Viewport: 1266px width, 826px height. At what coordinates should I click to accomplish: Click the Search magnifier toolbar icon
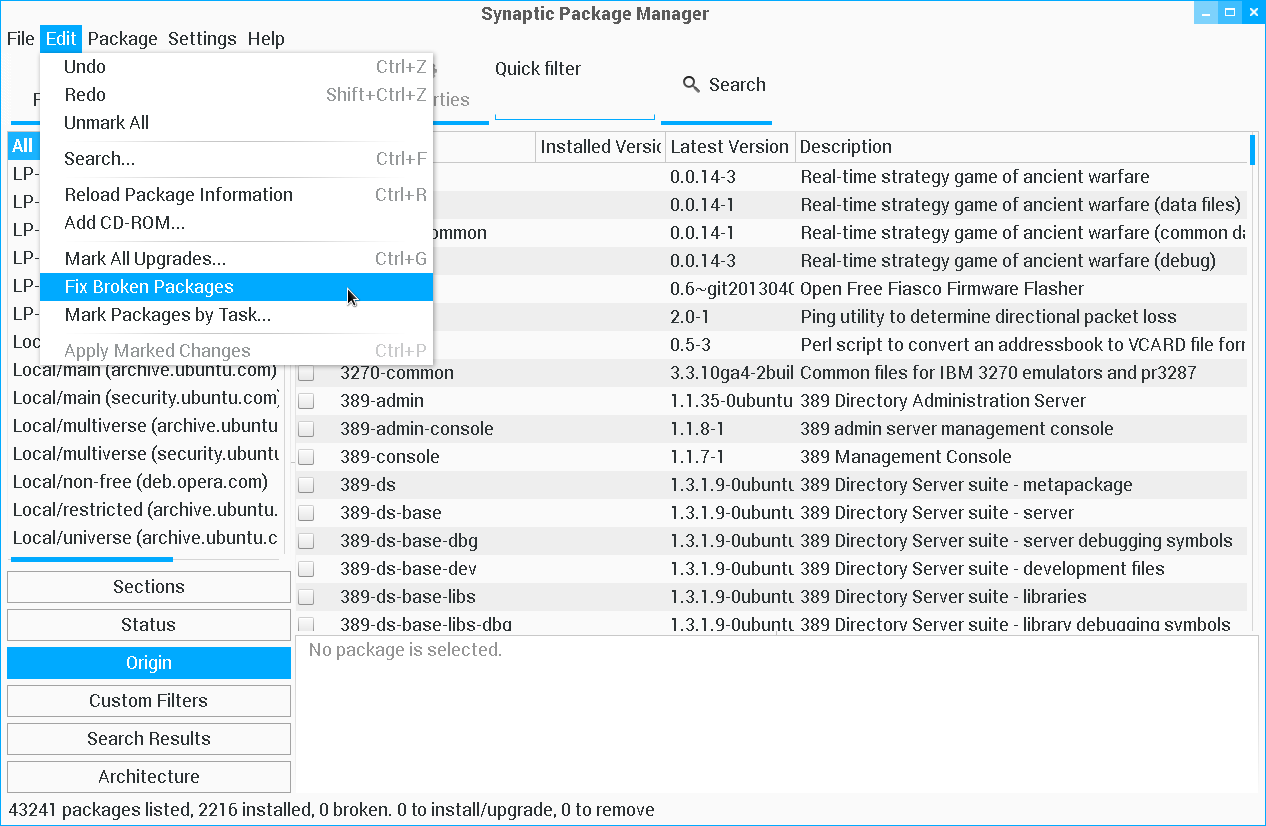pyautogui.click(x=691, y=85)
